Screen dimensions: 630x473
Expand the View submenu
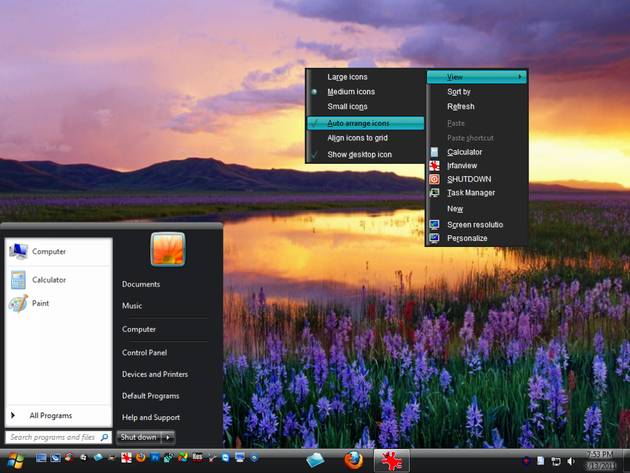(x=475, y=77)
